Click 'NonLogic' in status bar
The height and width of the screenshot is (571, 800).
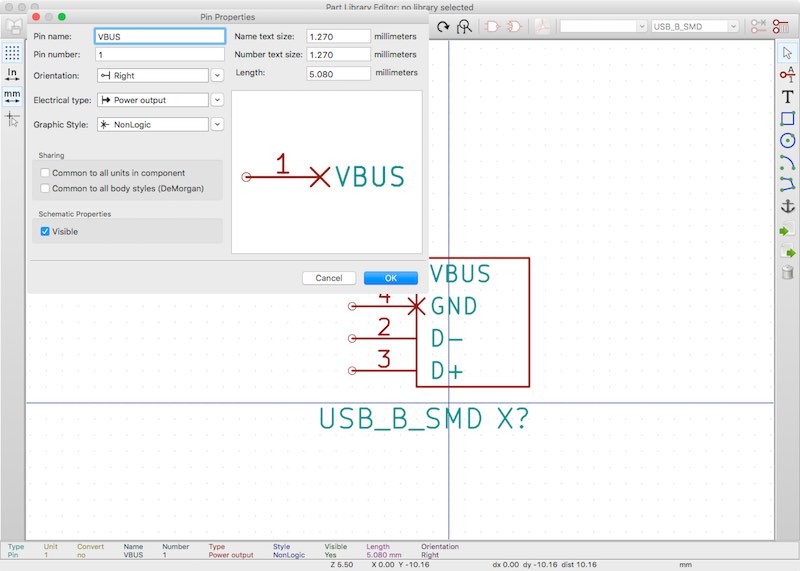[289, 555]
